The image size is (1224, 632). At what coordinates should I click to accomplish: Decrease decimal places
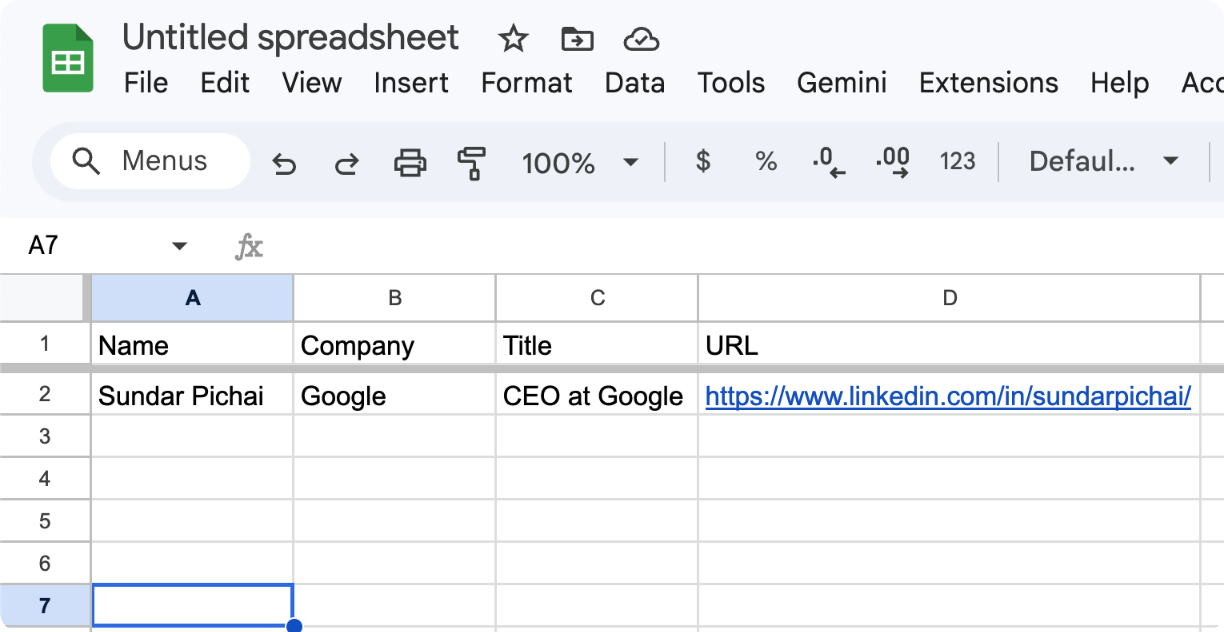coord(828,161)
